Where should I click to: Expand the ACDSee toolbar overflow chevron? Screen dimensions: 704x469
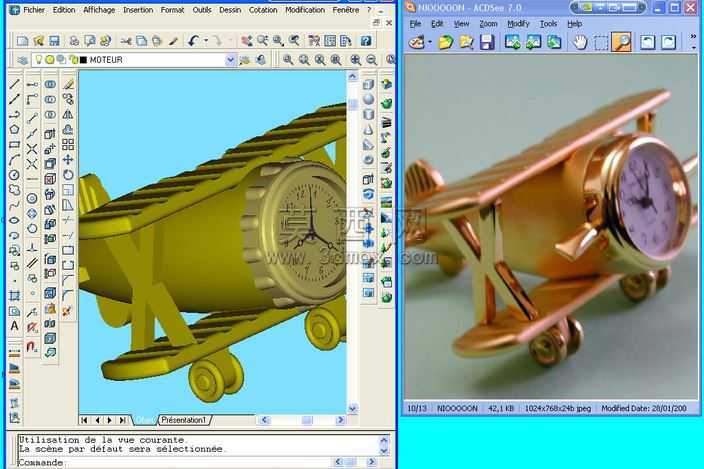[x=693, y=36]
